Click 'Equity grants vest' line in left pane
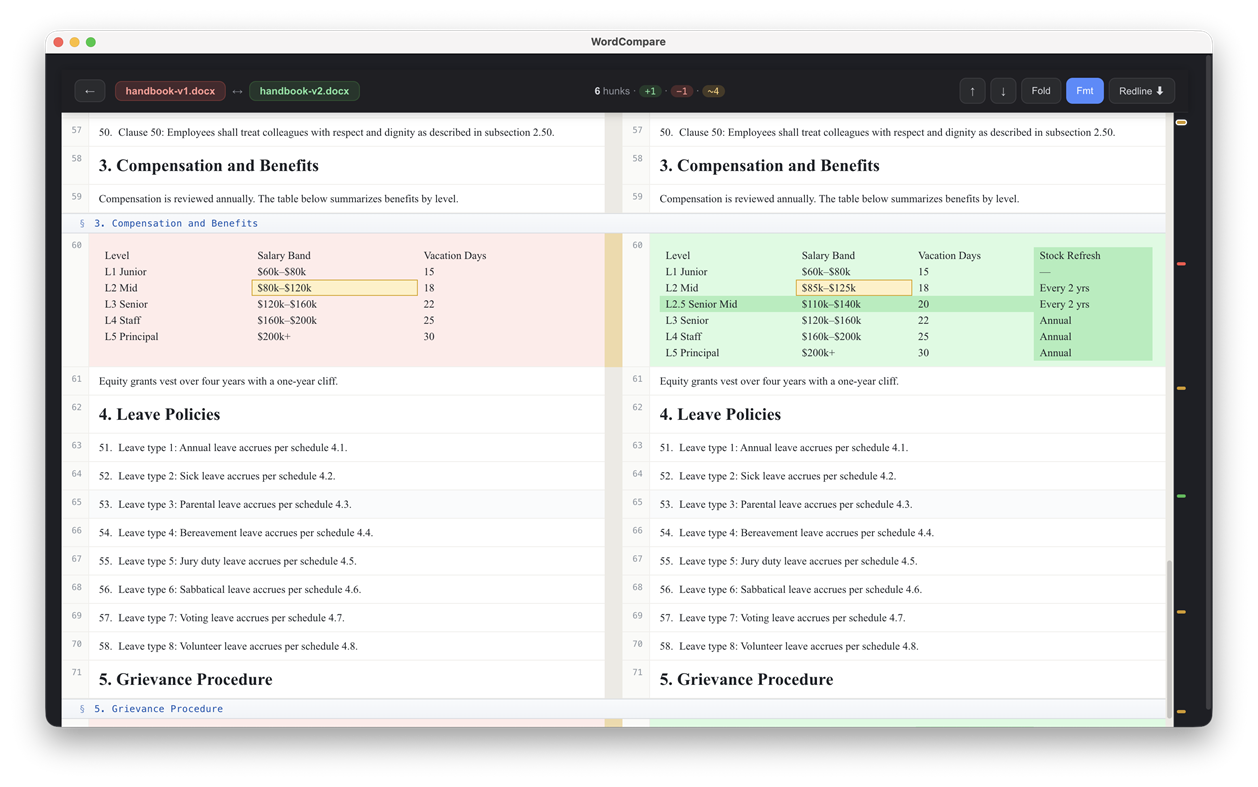Viewport: 1258px width, 787px height. pyautogui.click(x=218, y=381)
